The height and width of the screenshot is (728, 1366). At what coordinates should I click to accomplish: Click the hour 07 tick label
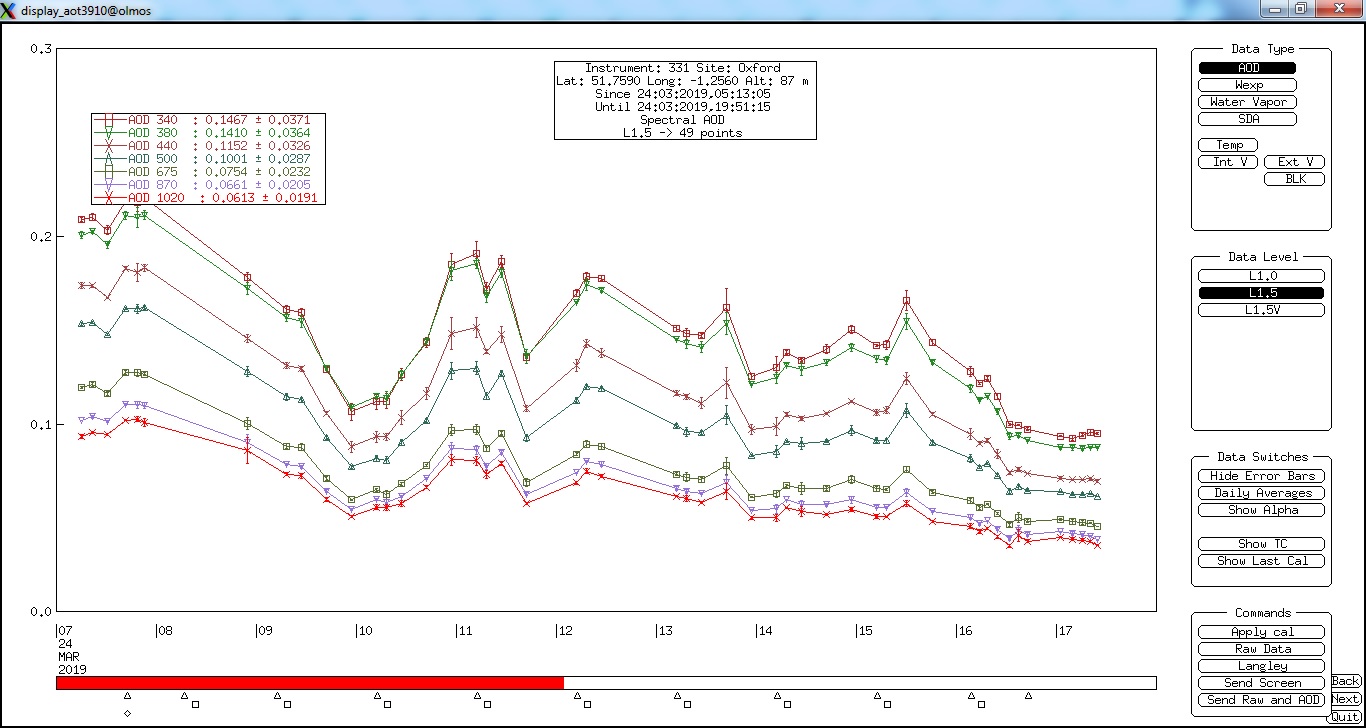pyautogui.click(x=65, y=631)
